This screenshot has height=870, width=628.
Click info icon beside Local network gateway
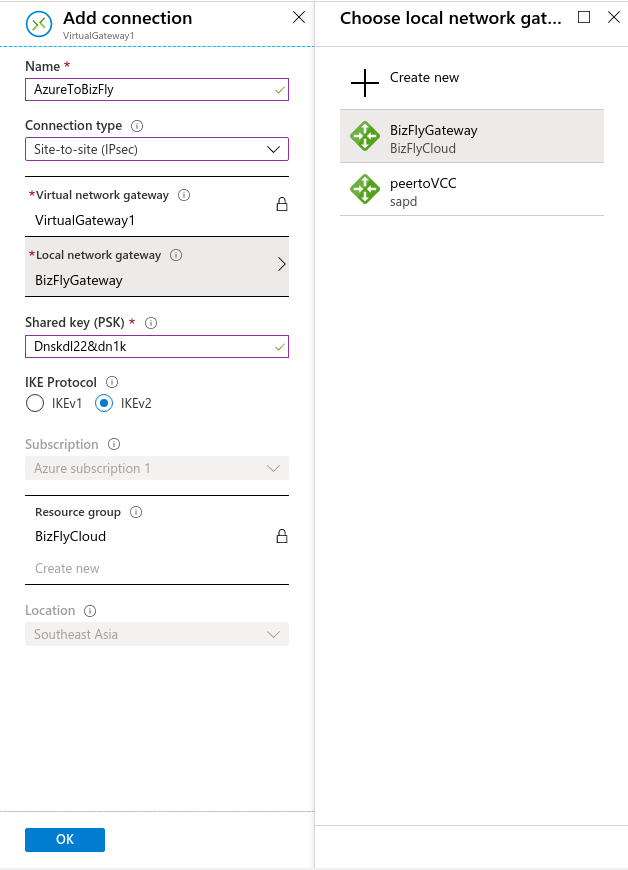point(176,255)
